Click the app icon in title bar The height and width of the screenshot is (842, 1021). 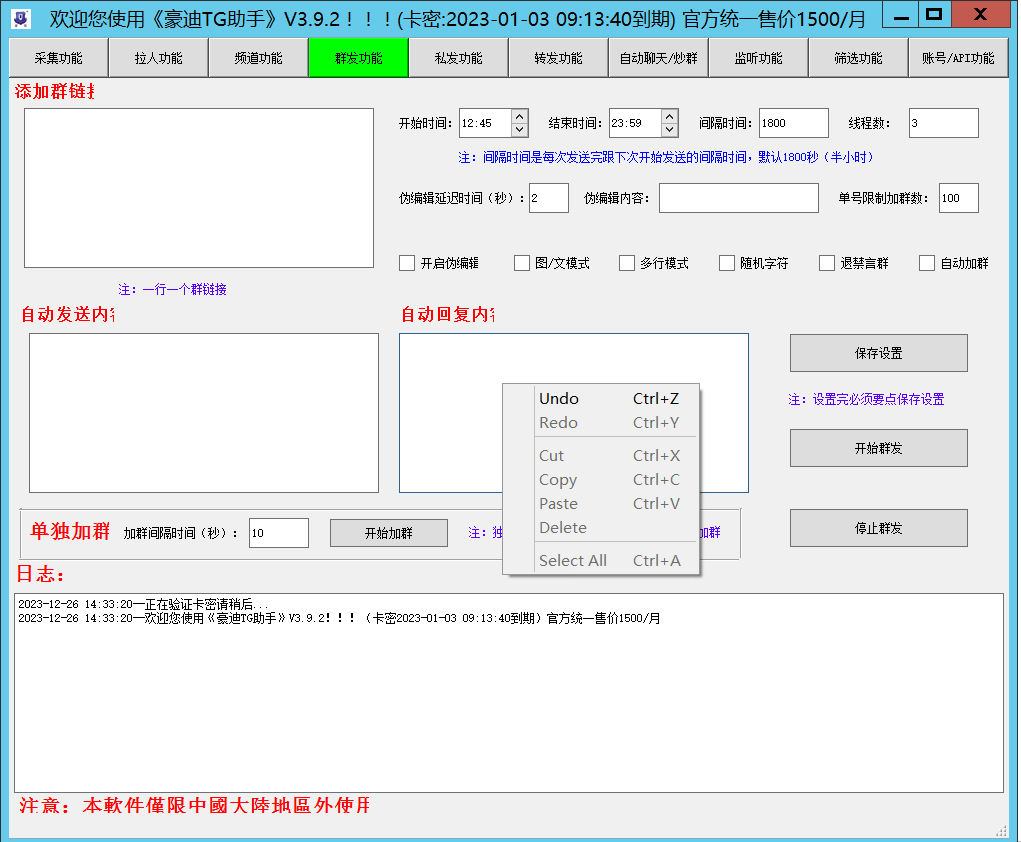point(20,18)
